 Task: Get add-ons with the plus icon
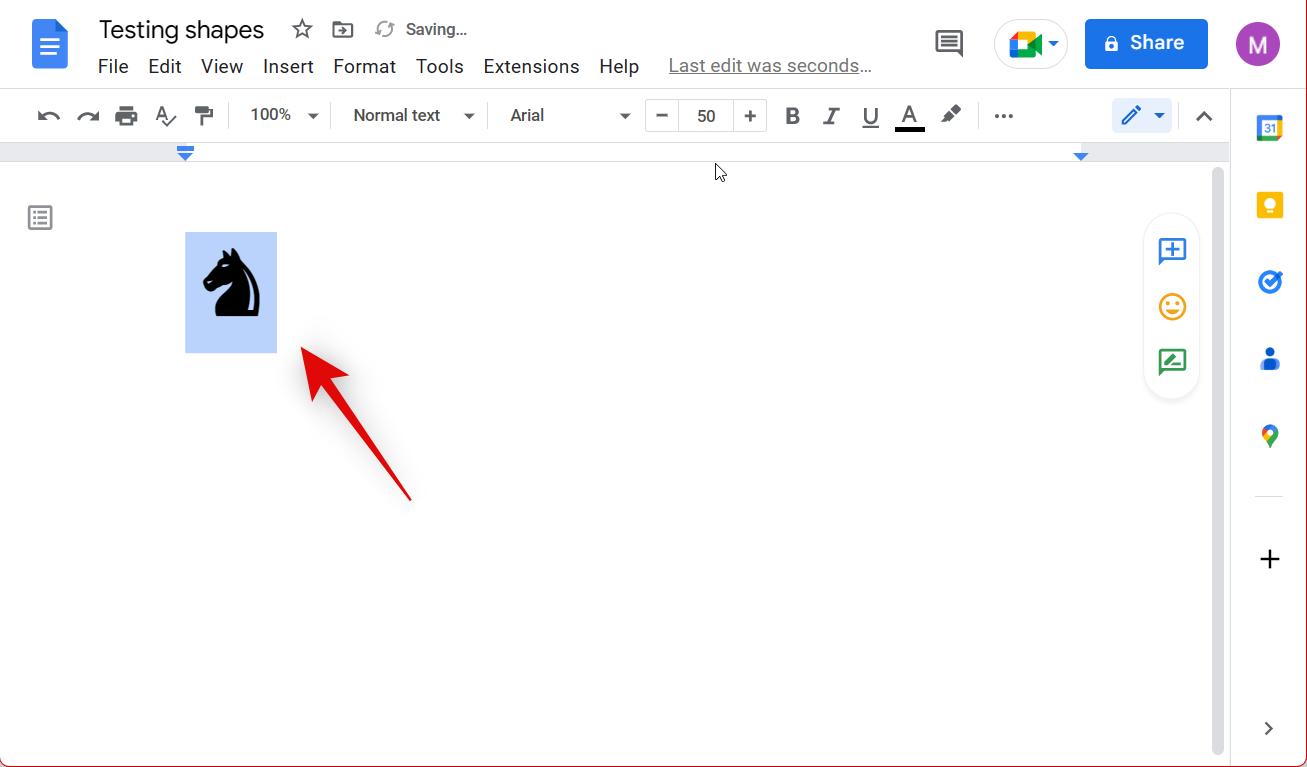[x=1270, y=559]
